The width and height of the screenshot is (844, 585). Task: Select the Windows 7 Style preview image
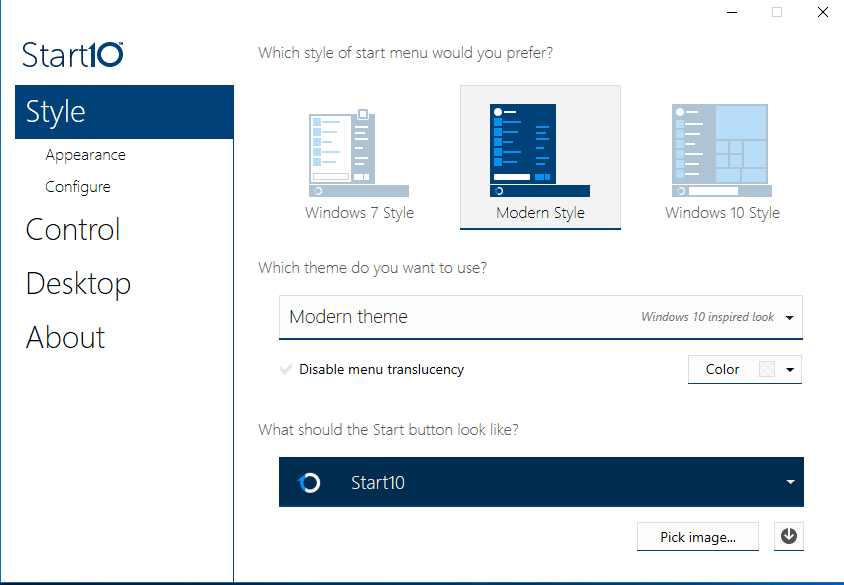coord(359,148)
